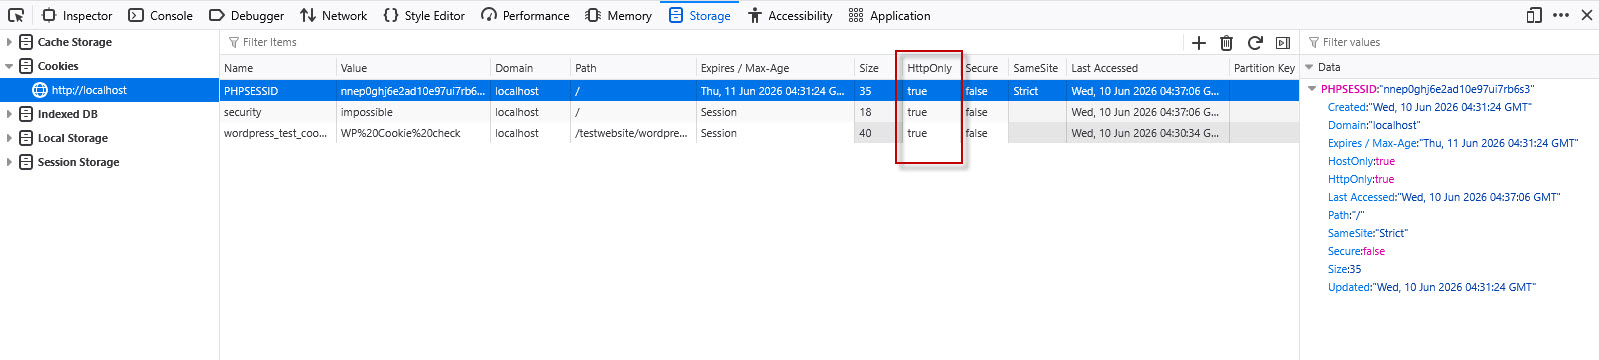This screenshot has height=360, width=1599.
Task: Close the developer tools panel
Action: (1586, 15)
